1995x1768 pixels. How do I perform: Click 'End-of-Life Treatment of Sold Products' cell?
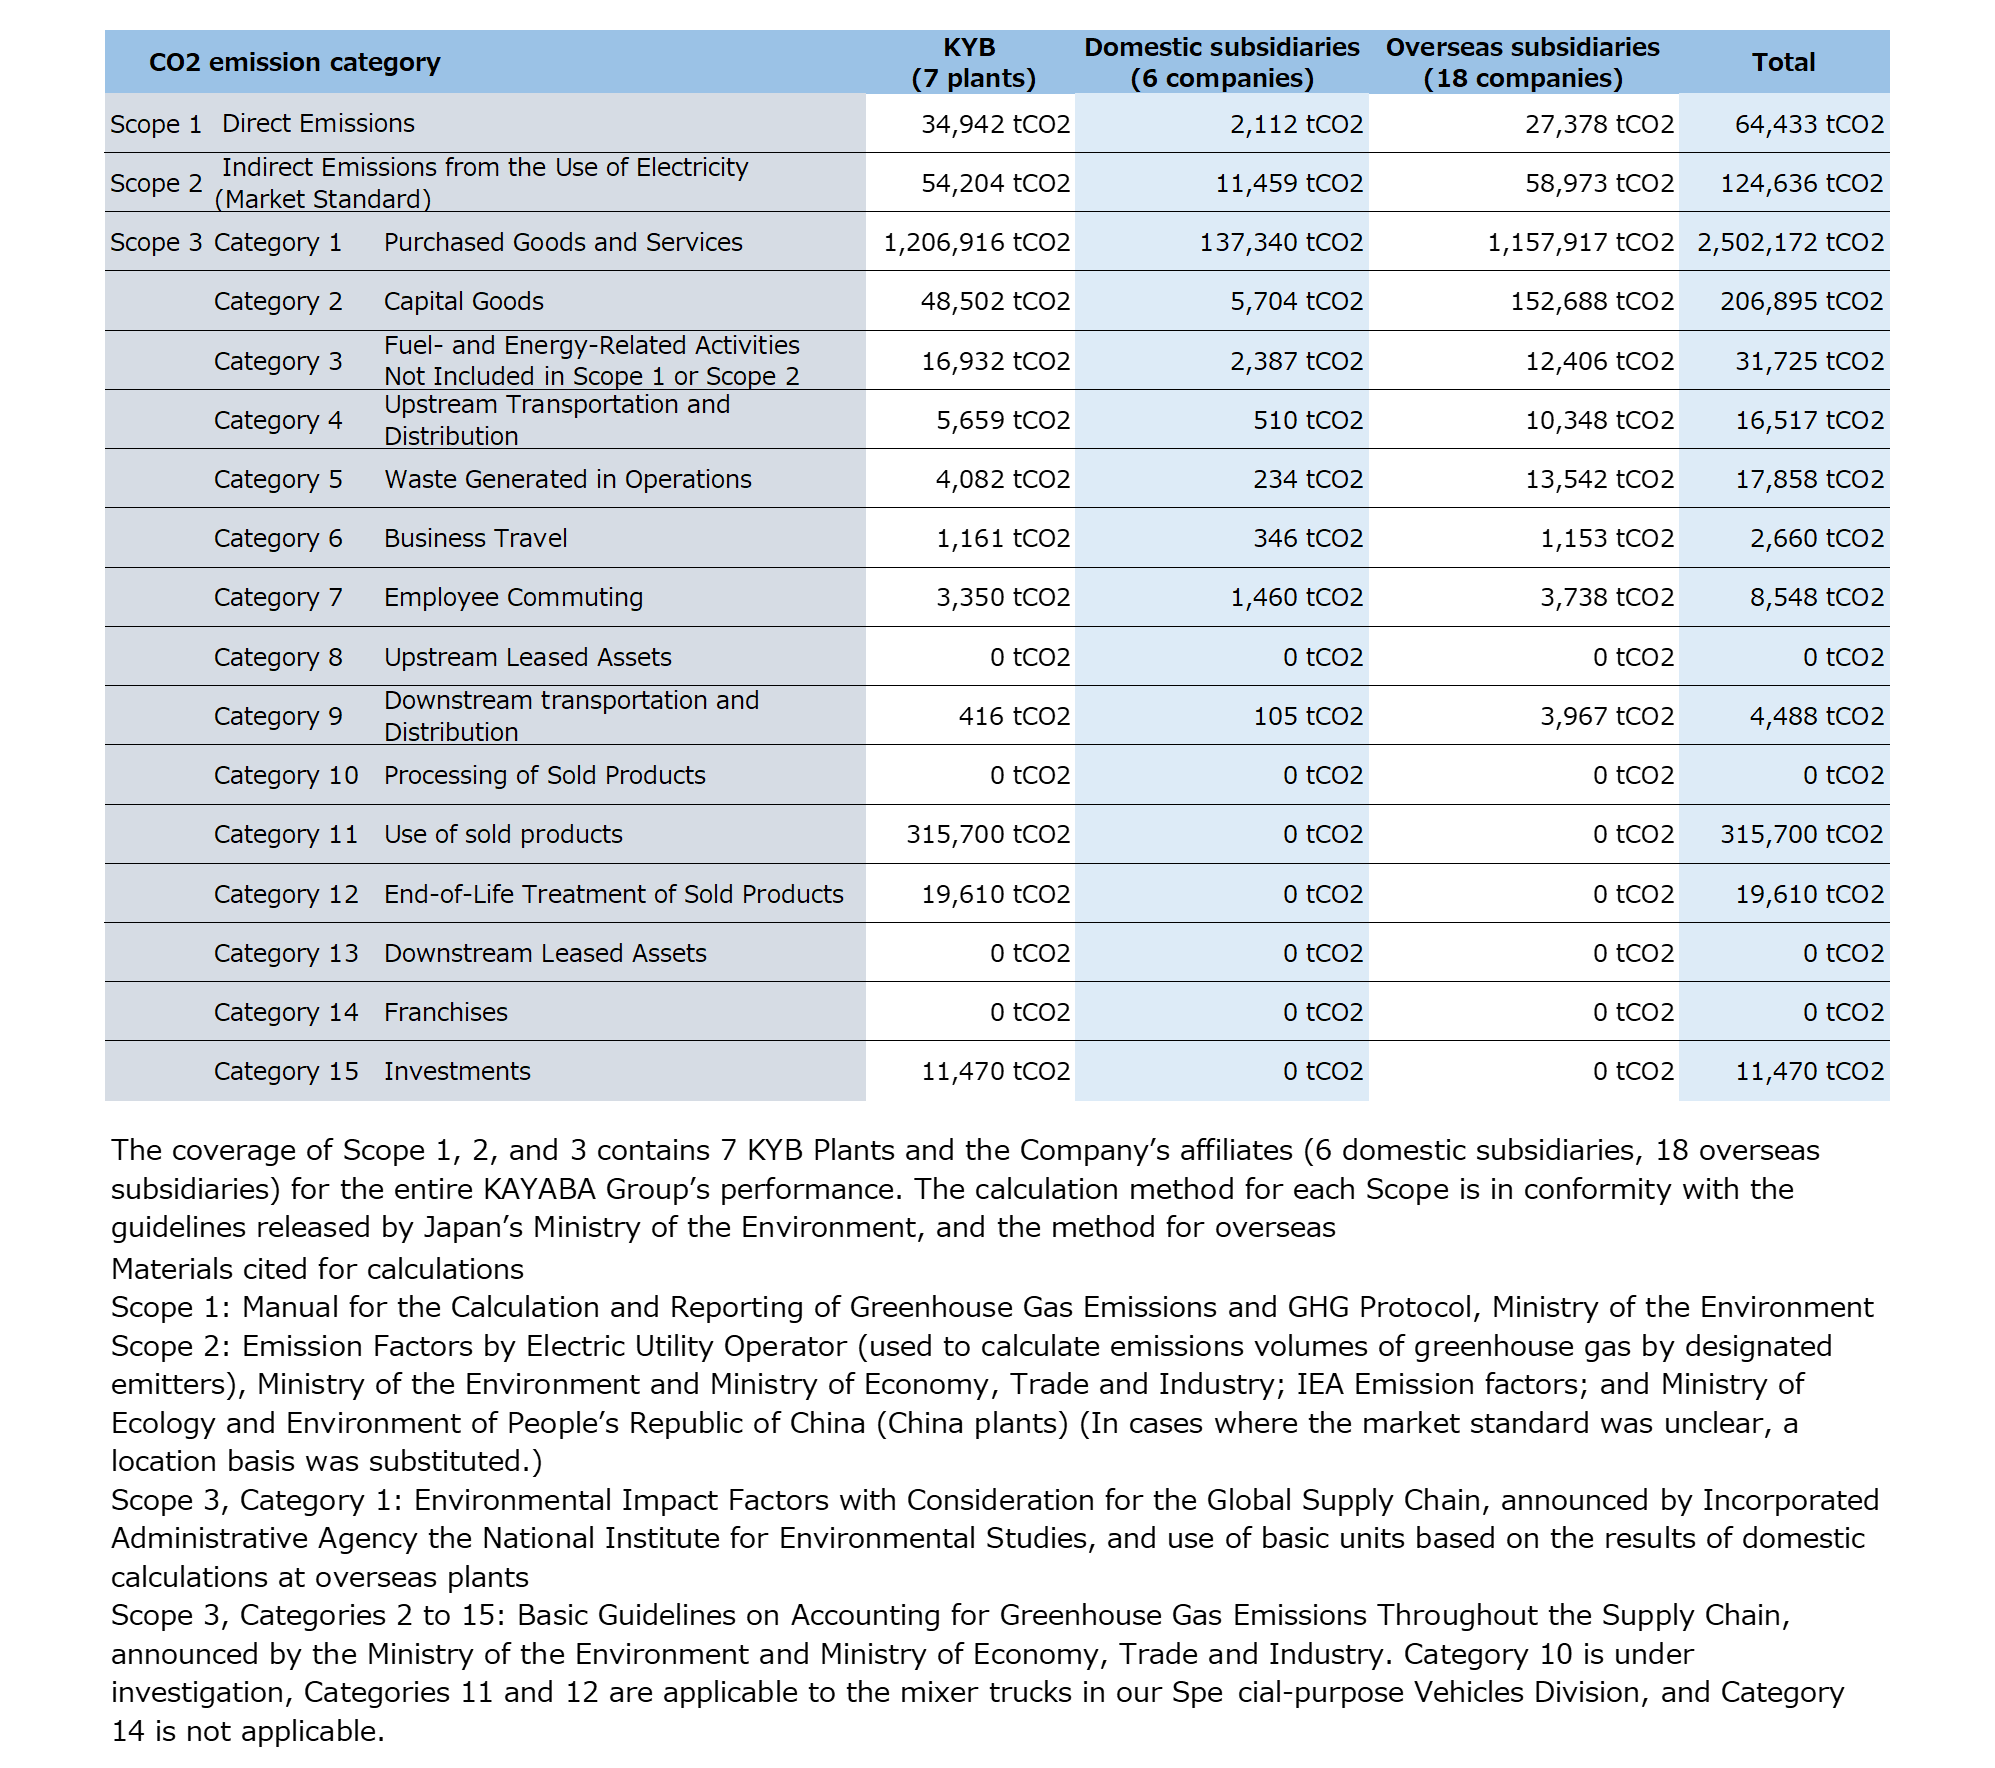pyautogui.click(x=613, y=894)
